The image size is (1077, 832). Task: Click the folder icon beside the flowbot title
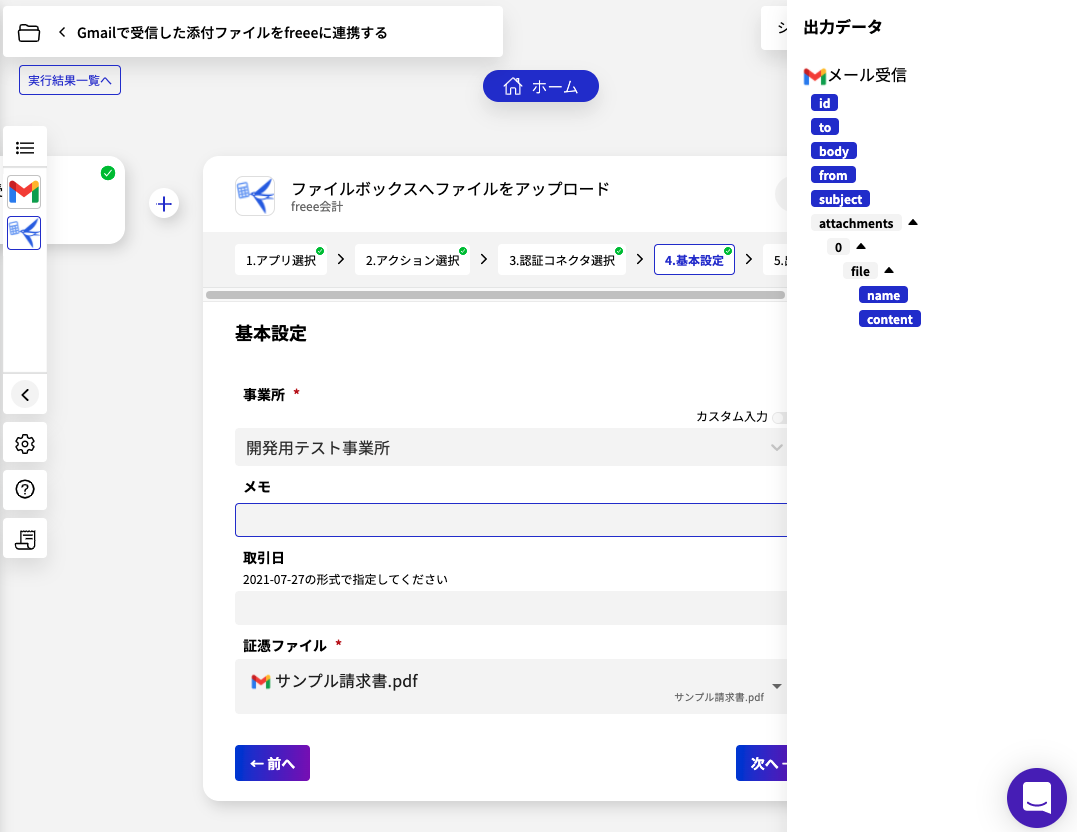pyautogui.click(x=29, y=31)
